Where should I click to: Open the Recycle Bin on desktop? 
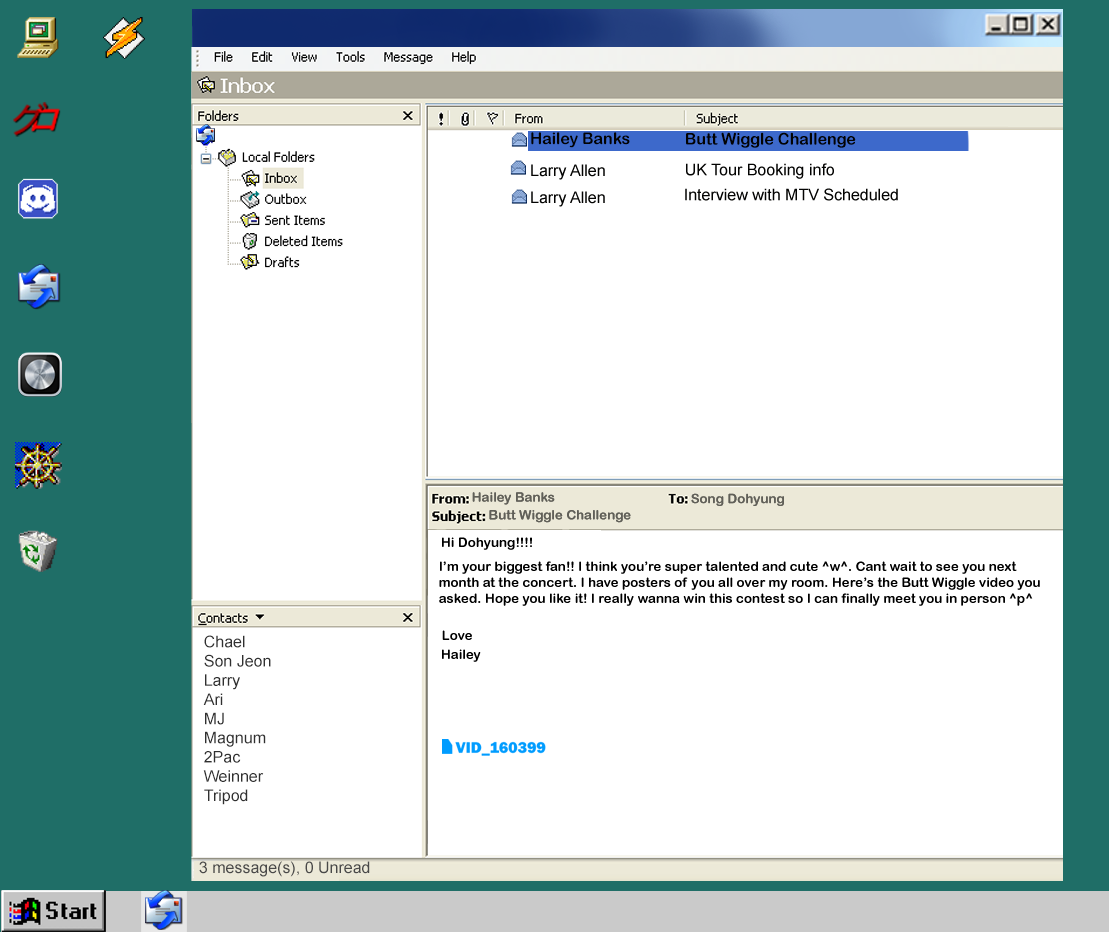[x=38, y=551]
